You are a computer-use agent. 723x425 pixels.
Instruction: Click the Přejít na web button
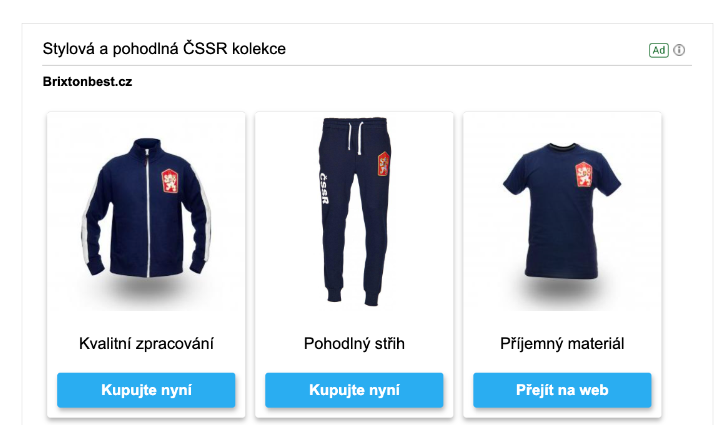tap(562, 390)
